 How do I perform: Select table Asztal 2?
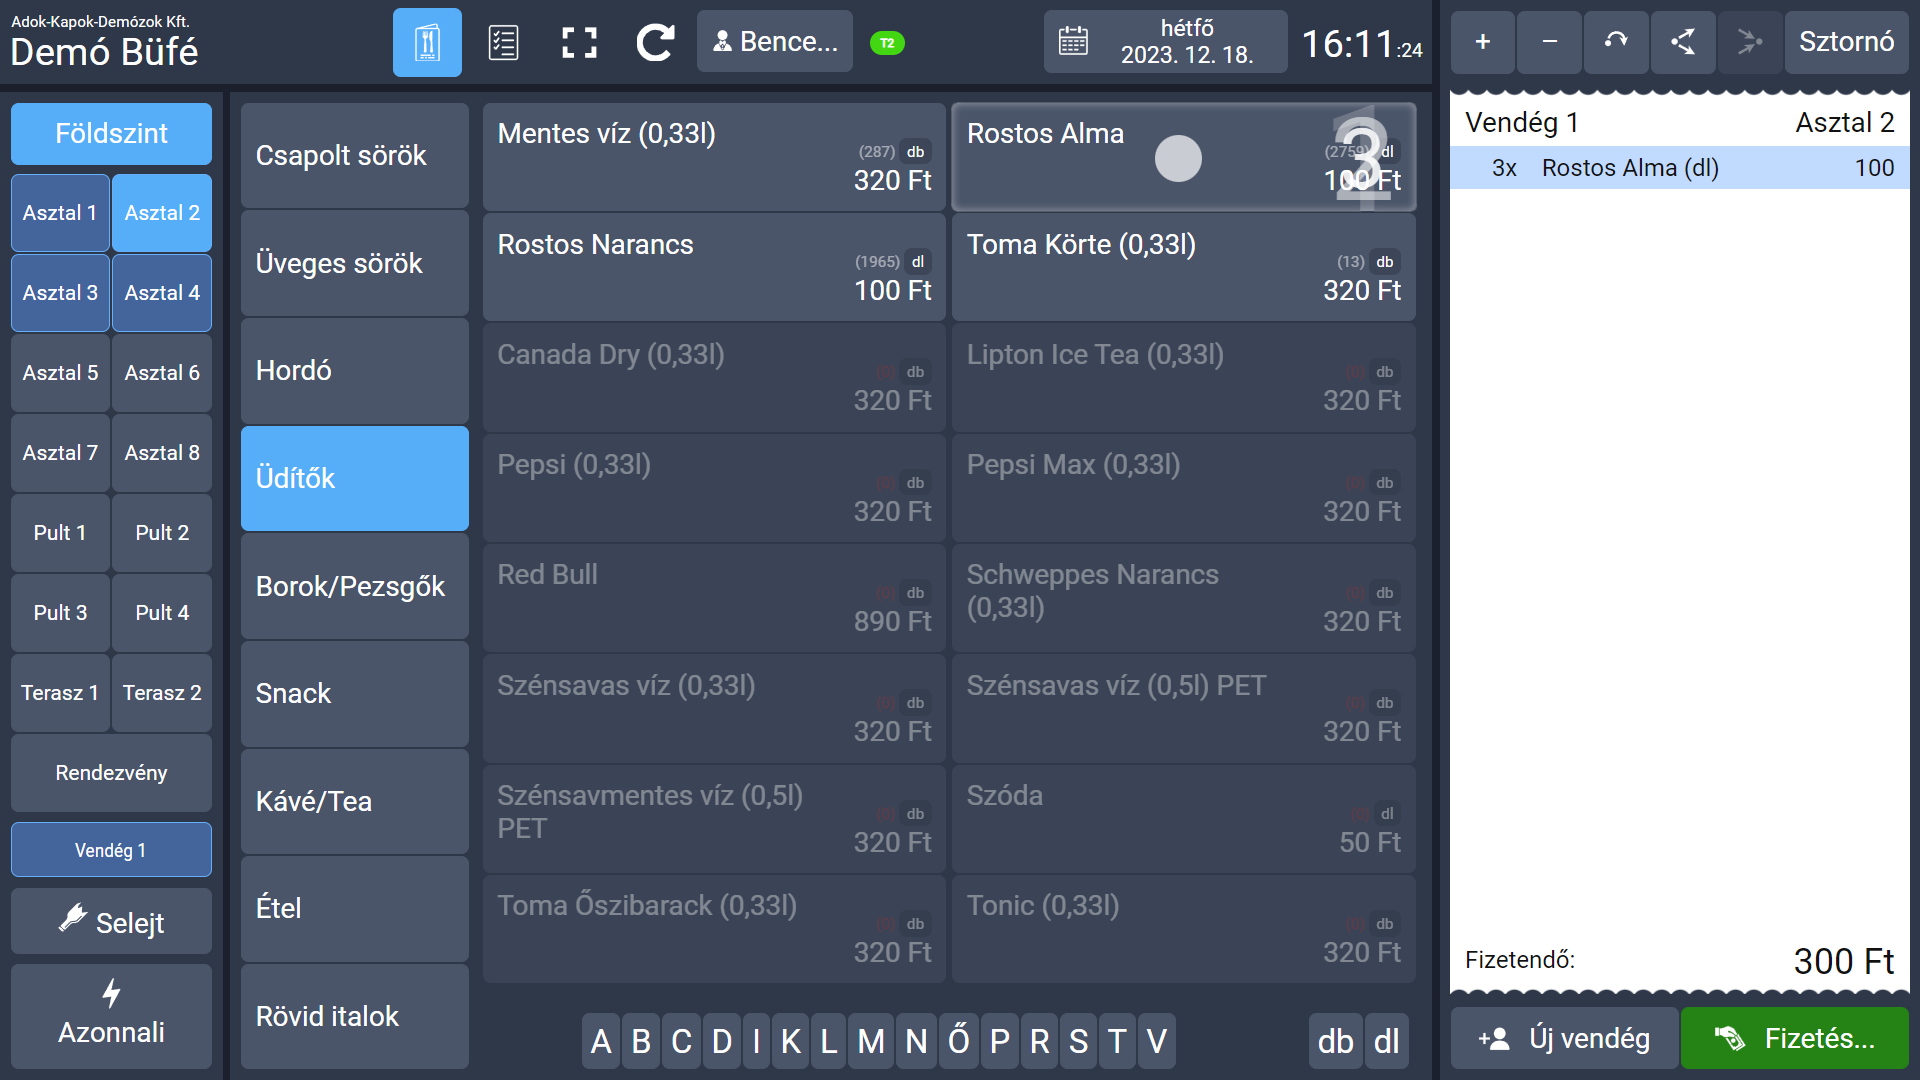pyautogui.click(x=162, y=213)
